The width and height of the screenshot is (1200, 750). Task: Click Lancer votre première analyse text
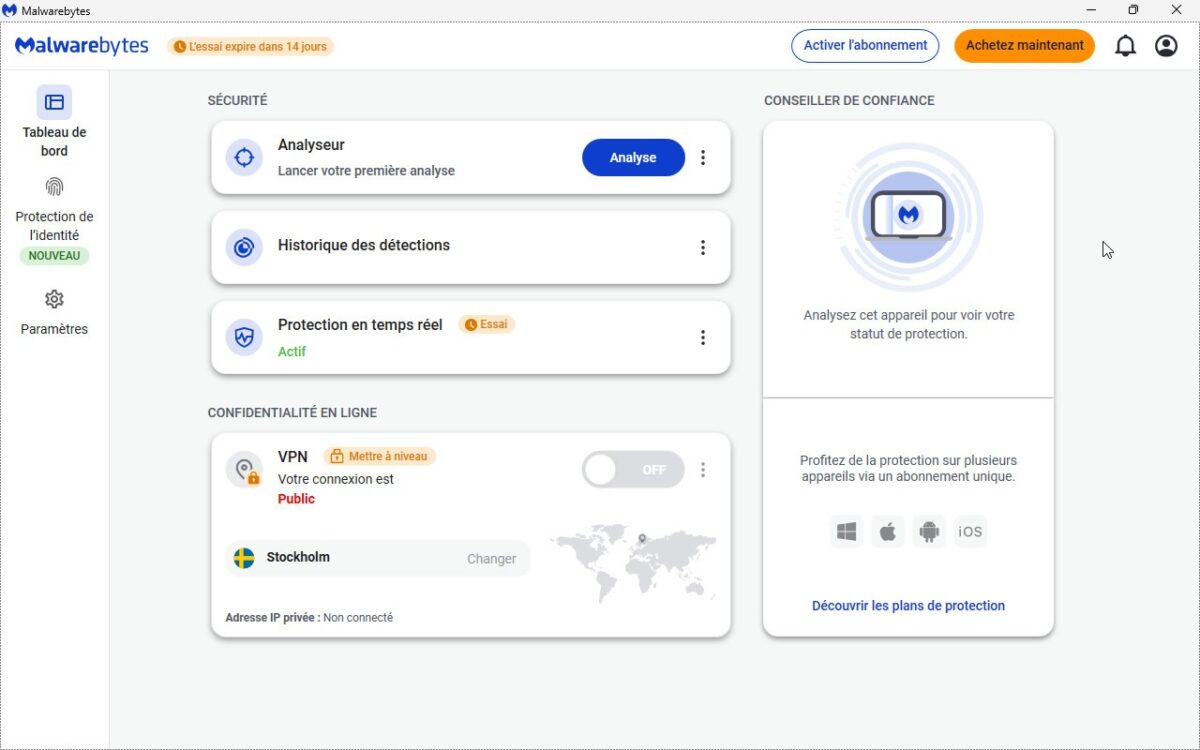coord(366,171)
